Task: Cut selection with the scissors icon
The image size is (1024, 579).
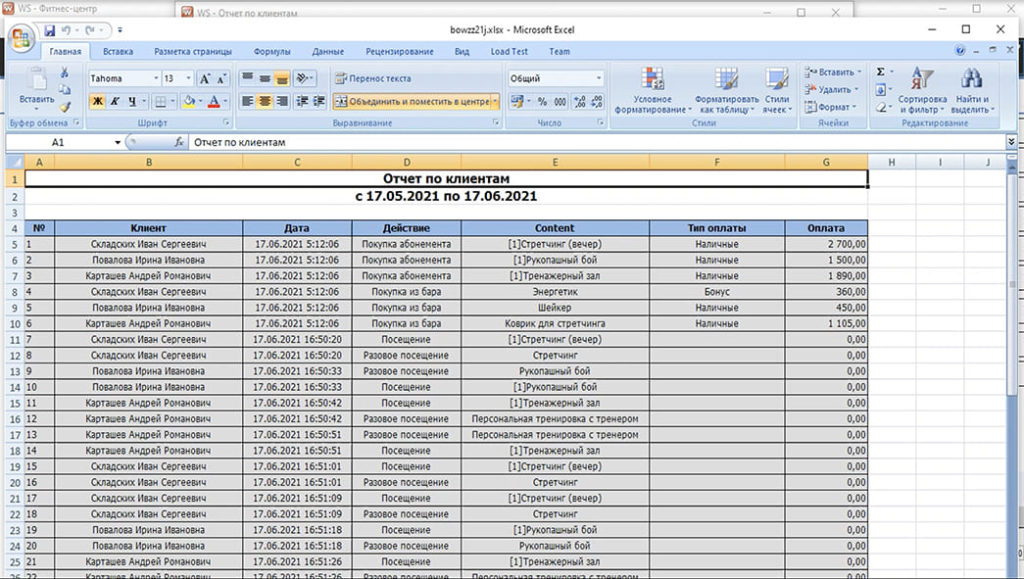Action: (x=65, y=72)
